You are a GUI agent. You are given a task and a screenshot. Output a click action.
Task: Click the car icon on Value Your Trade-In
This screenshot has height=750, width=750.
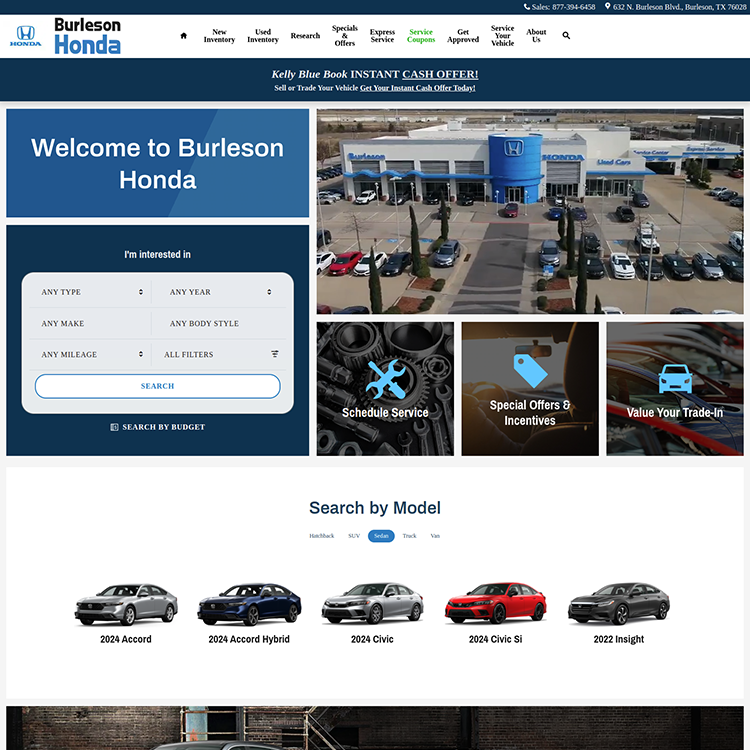[675, 379]
